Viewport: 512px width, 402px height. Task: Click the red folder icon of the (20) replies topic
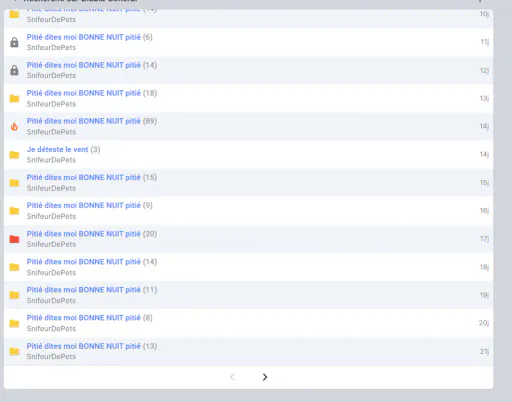coord(14,239)
